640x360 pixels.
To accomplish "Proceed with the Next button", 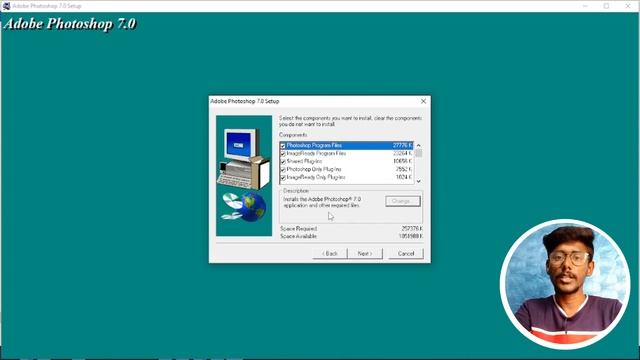I will (x=365, y=253).
